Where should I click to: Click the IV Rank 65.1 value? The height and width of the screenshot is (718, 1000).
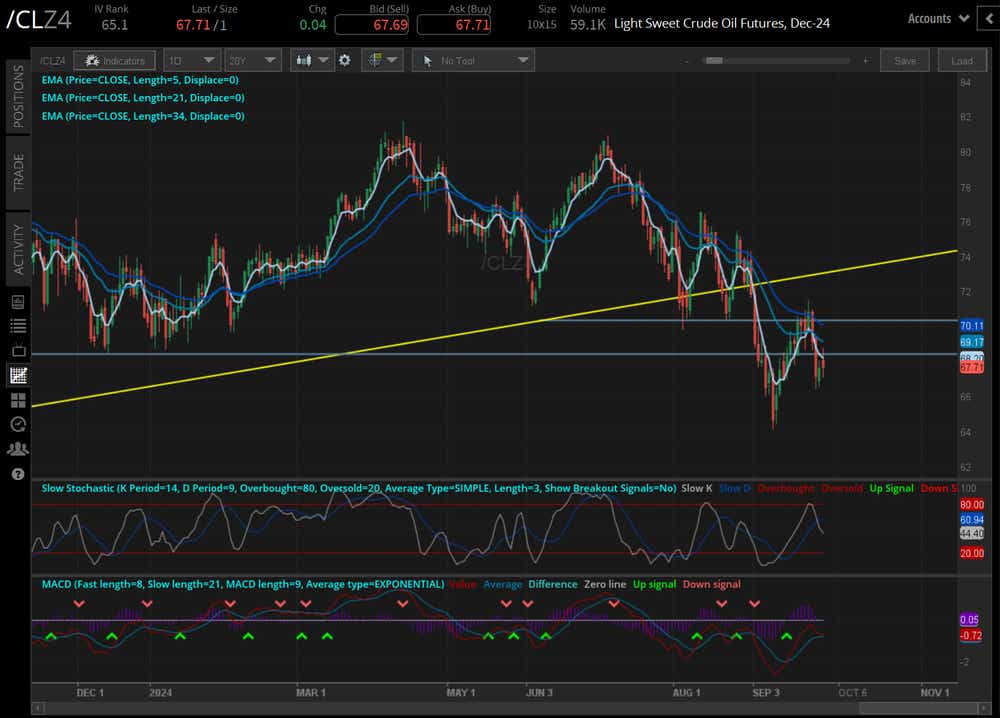point(115,25)
